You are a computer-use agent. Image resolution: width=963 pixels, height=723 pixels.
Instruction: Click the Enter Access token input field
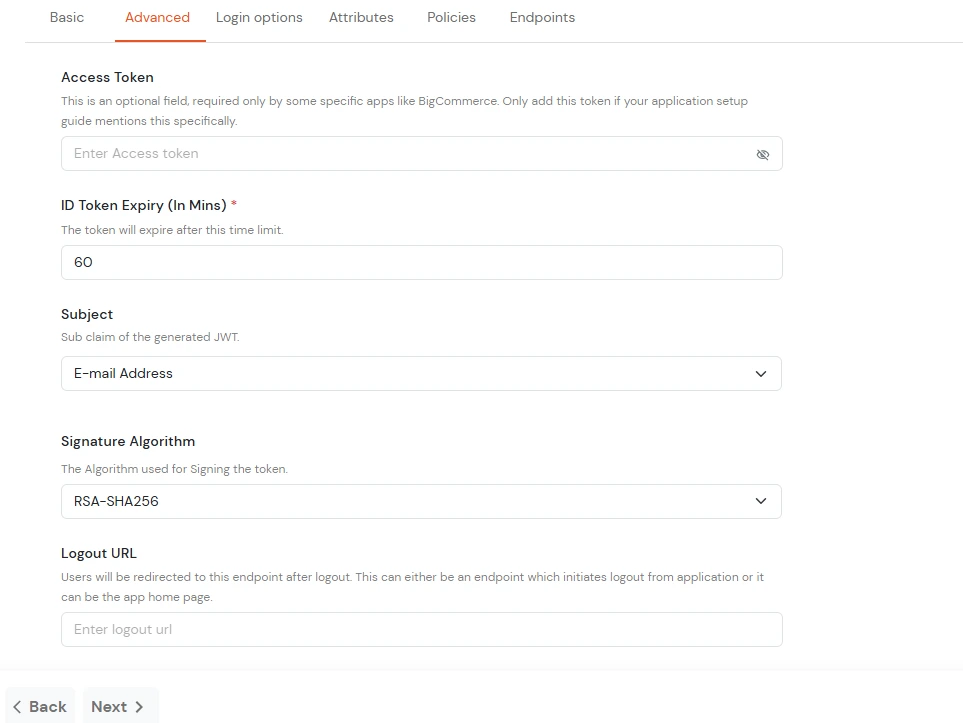(x=400, y=154)
